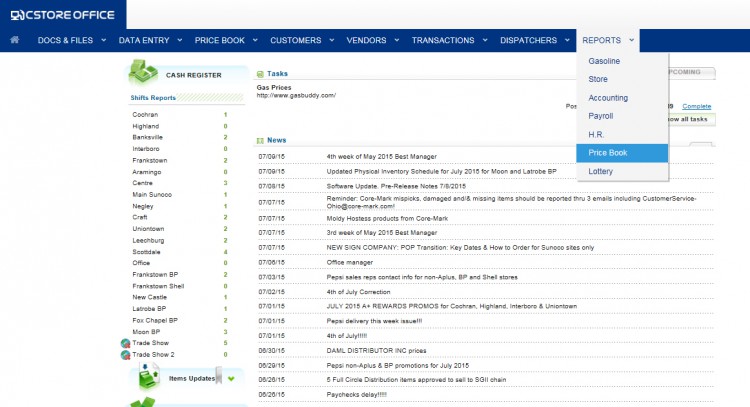
Task: Expand Items Updates green chevron
Action: [x=231, y=379]
